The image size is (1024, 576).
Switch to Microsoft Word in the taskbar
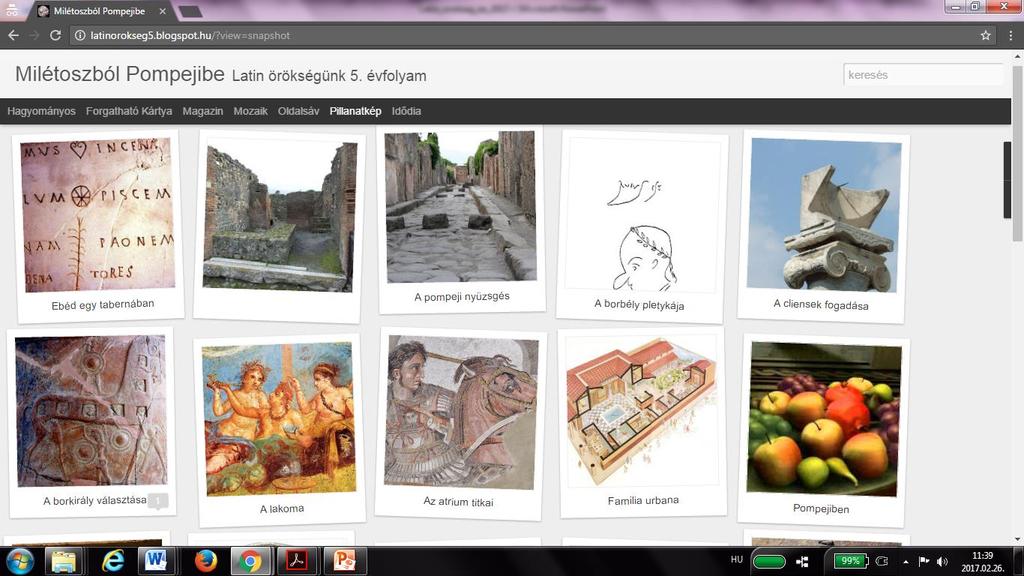156,561
